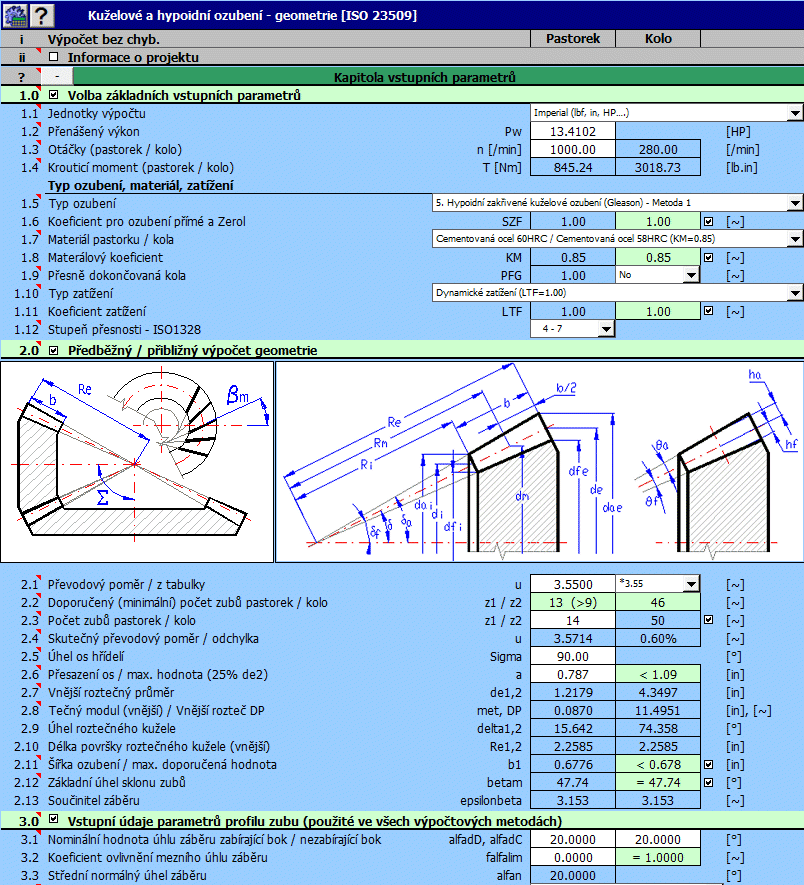Click the Typ ozubení, materiál, zatížení heading

click(141, 185)
